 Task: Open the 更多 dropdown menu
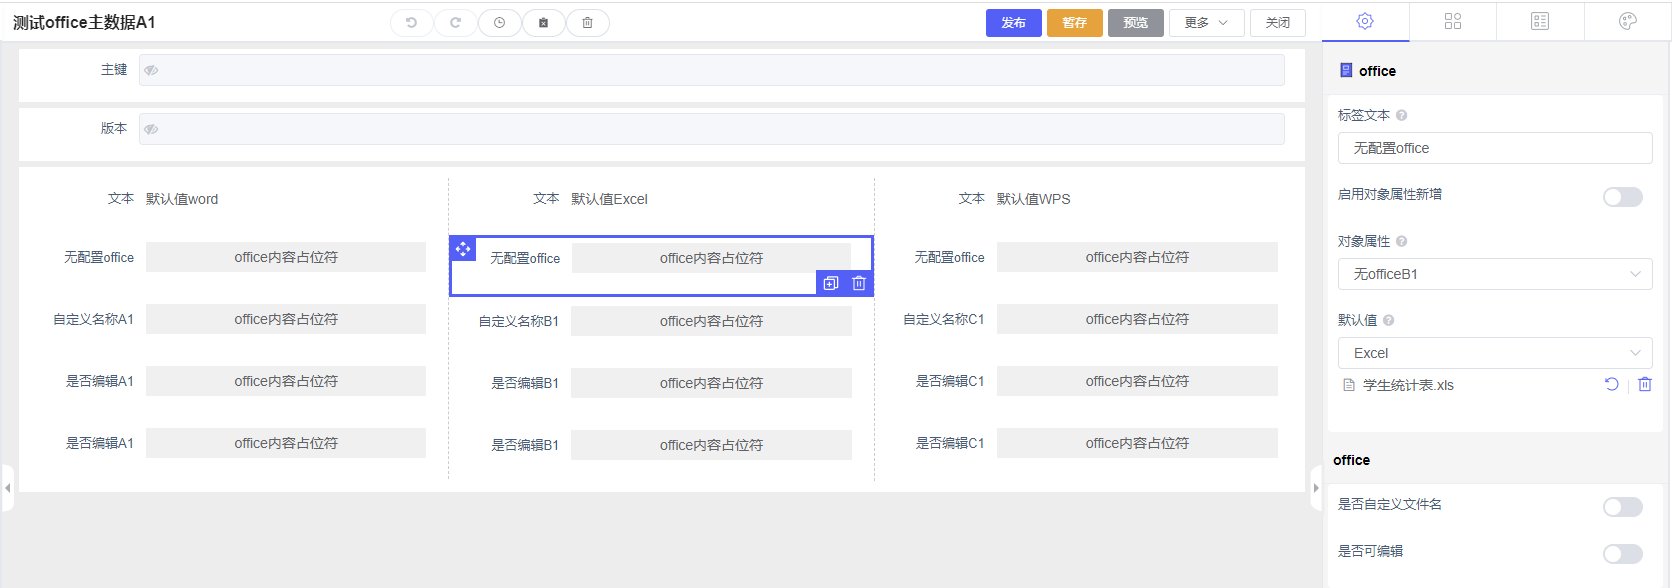[x=1206, y=23]
